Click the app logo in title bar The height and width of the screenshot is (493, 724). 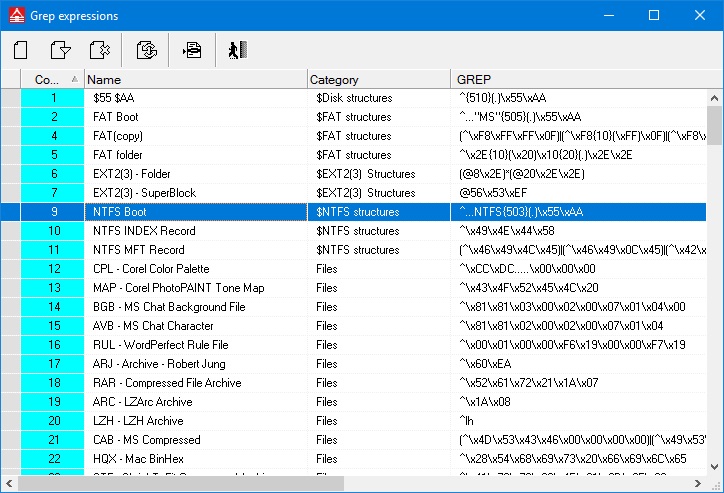click(x=14, y=15)
